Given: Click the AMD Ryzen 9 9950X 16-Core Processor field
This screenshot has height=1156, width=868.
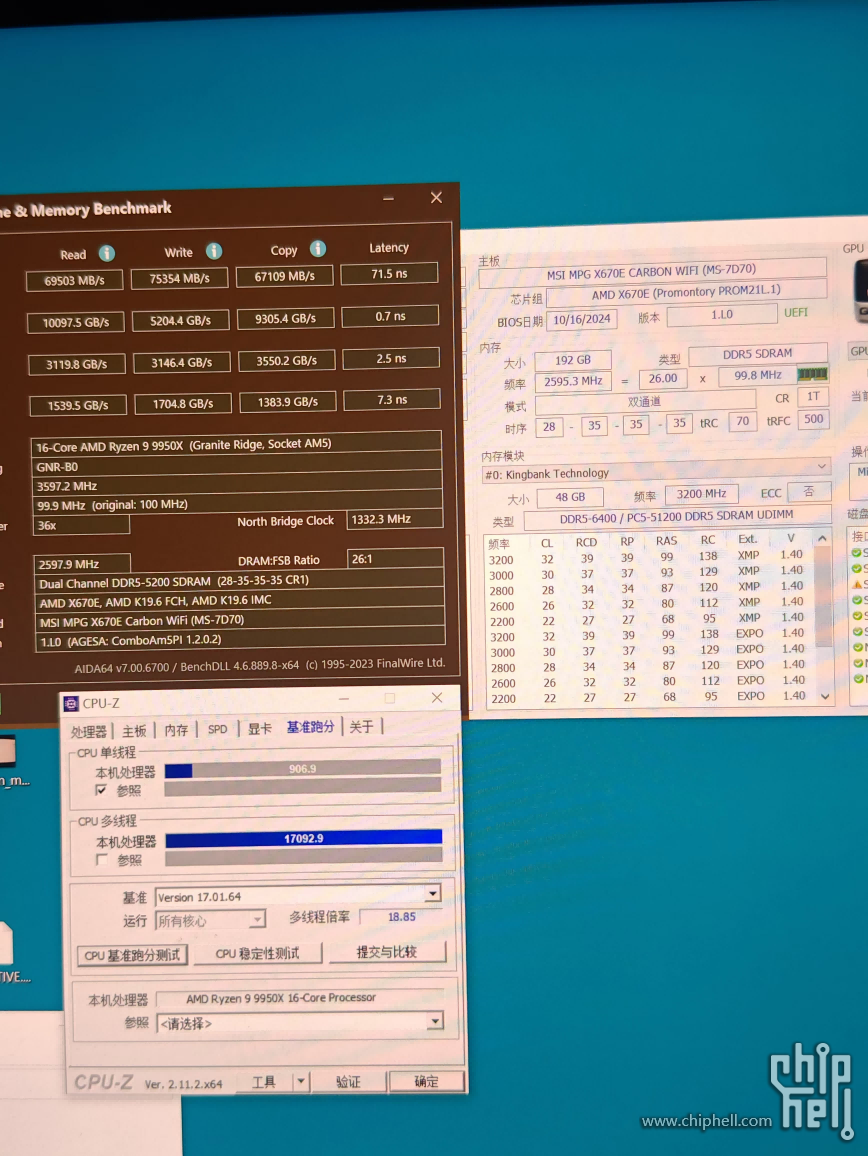Looking at the screenshot, I should 299,997.
